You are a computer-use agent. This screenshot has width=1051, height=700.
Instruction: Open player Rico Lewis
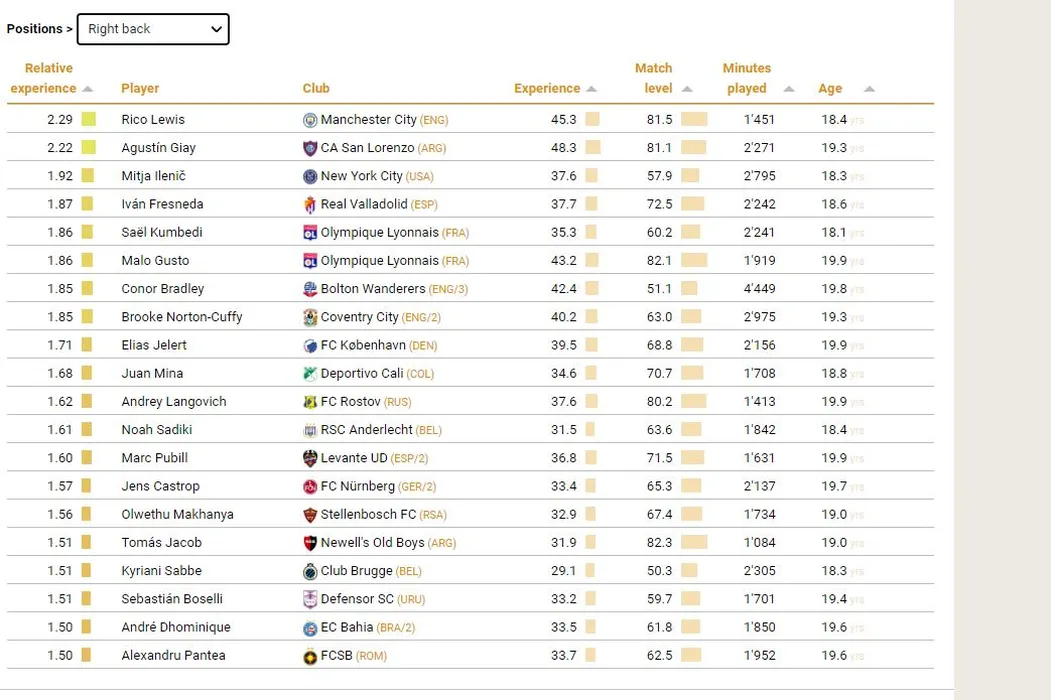153,119
